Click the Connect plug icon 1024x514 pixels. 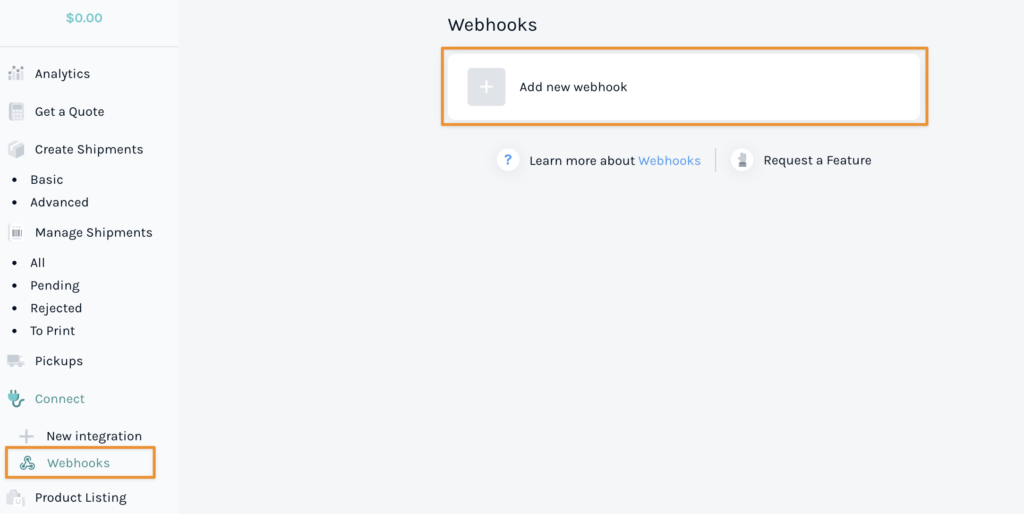[16, 399]
